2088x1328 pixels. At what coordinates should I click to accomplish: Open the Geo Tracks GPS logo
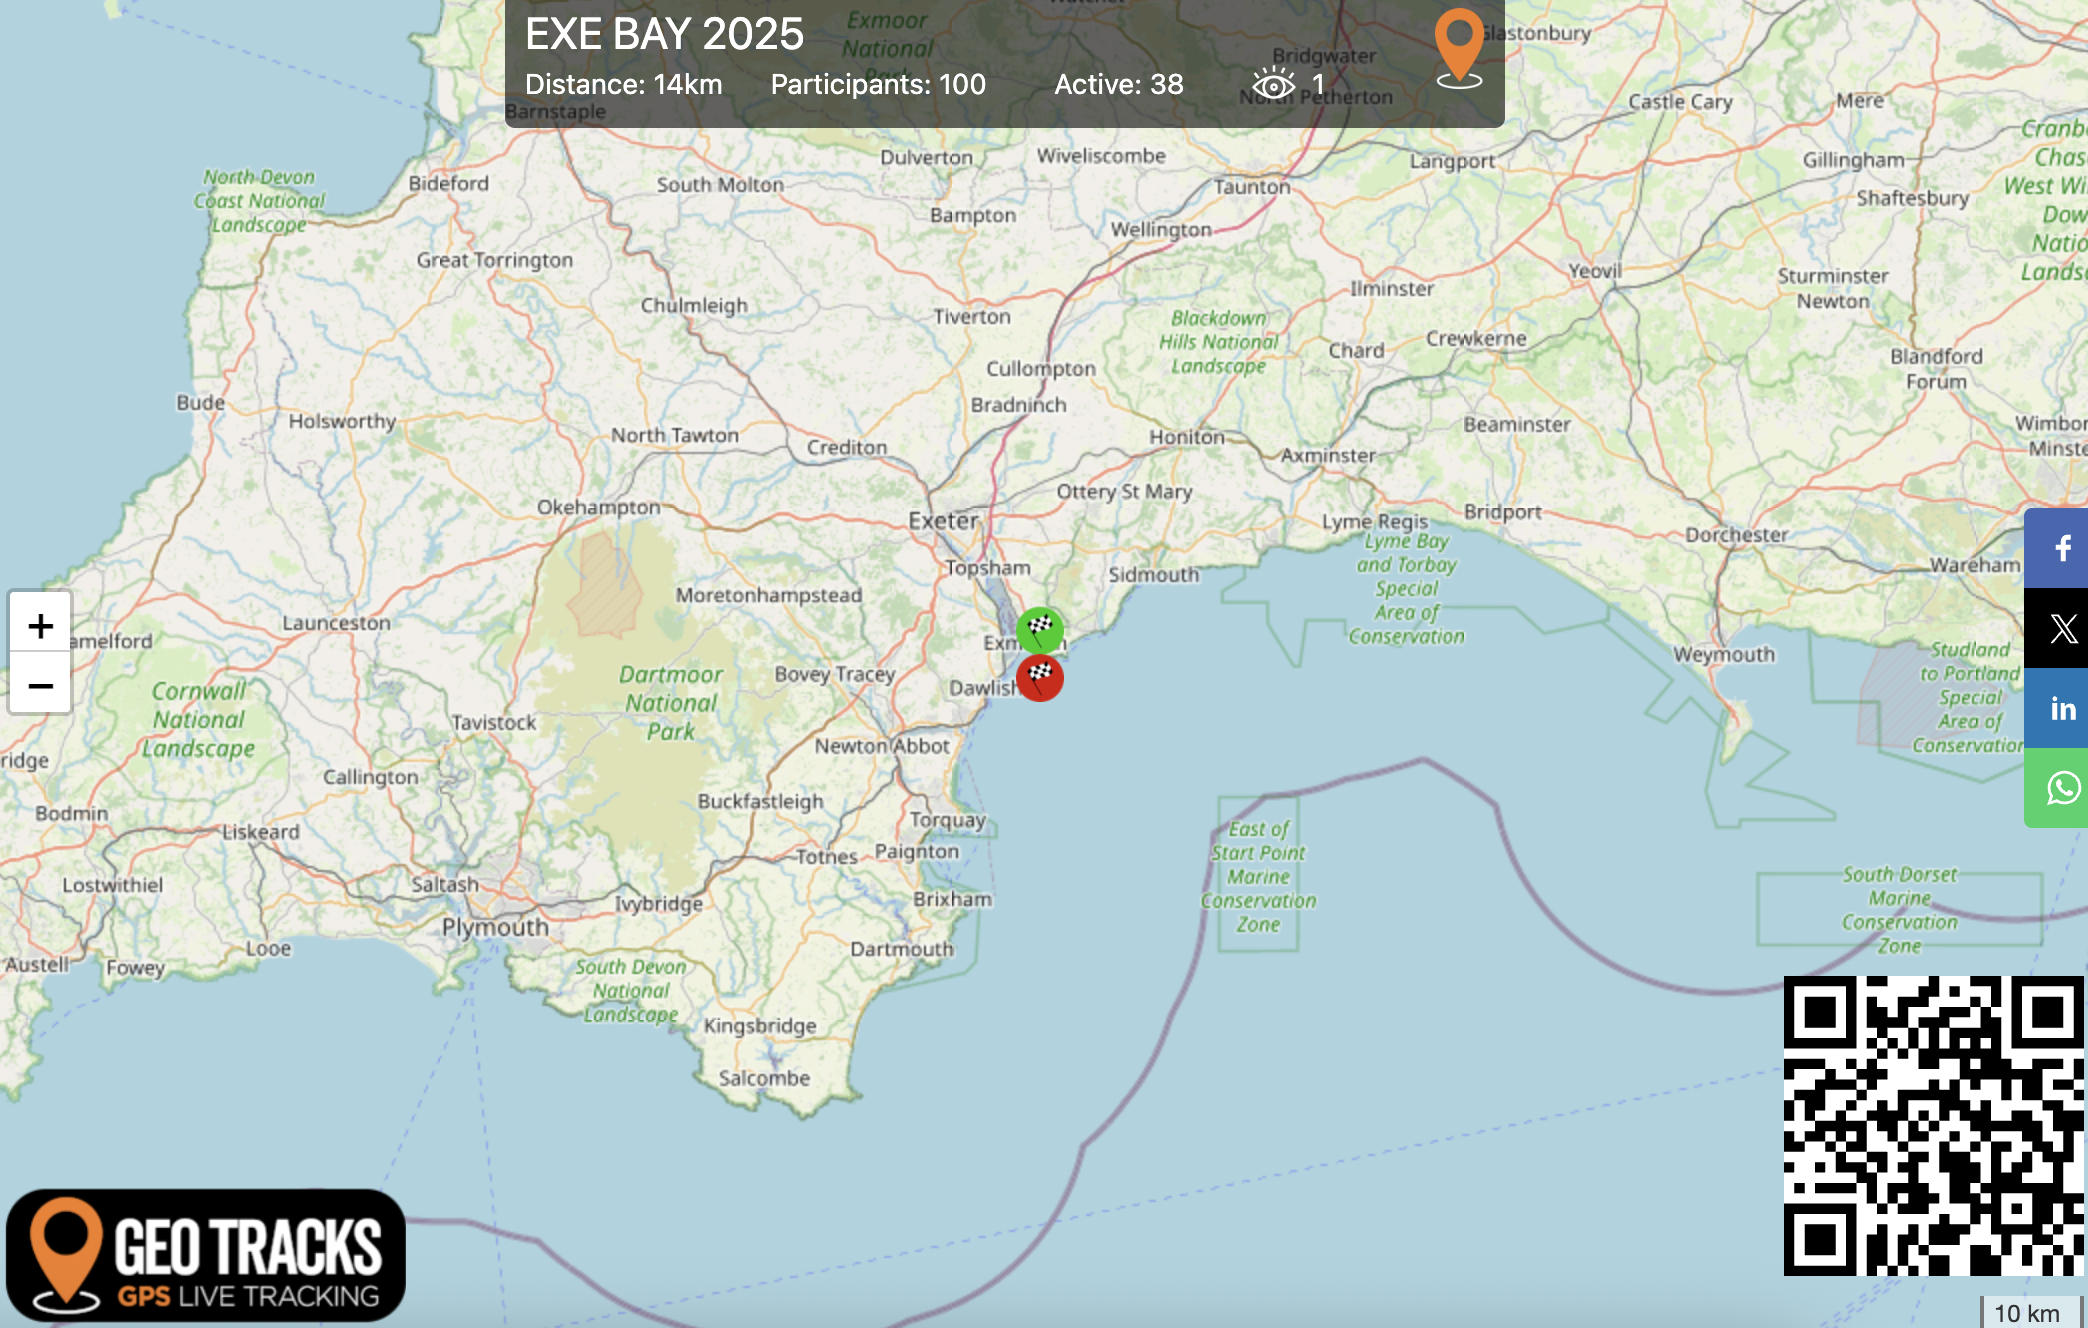tap(206, 1254)
